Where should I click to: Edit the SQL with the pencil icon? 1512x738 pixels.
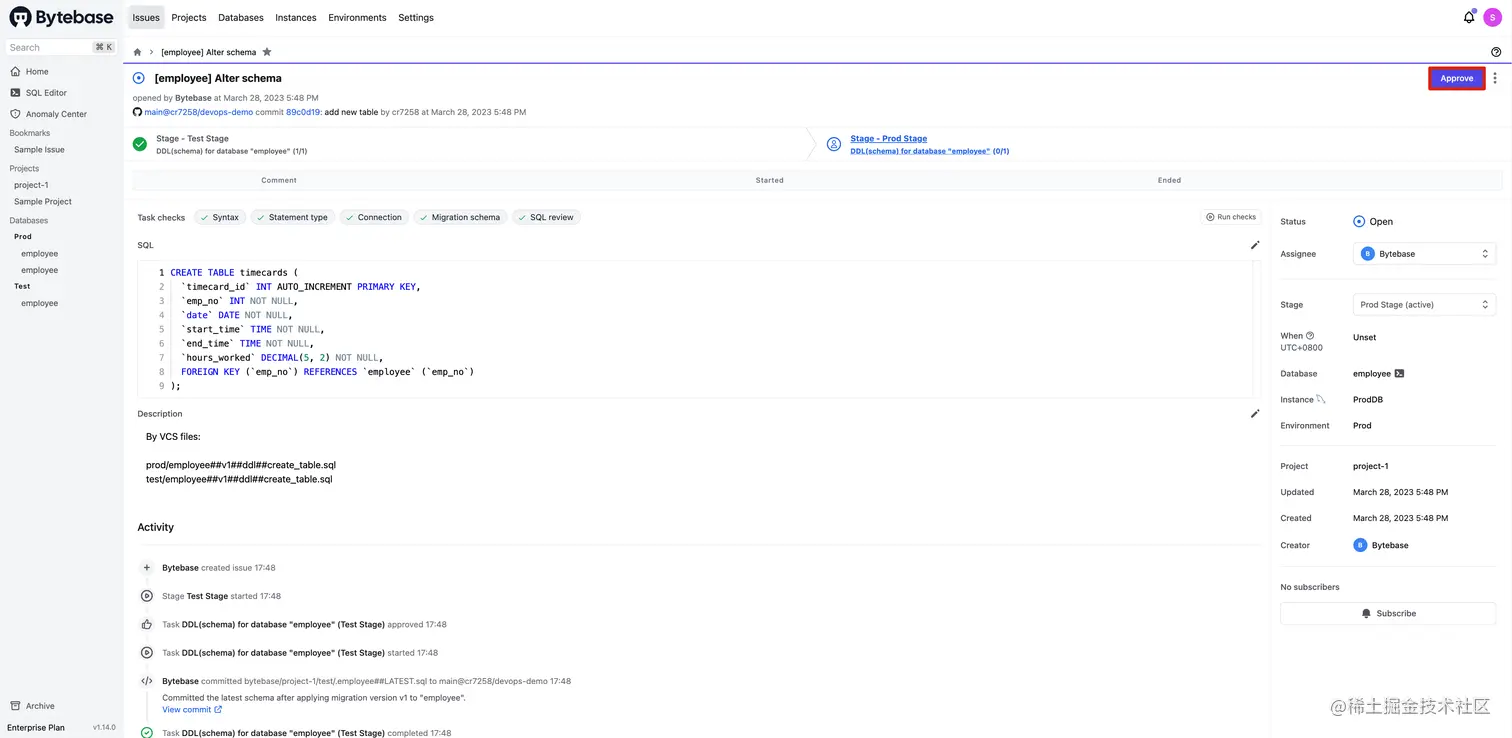pos(1255,244)
